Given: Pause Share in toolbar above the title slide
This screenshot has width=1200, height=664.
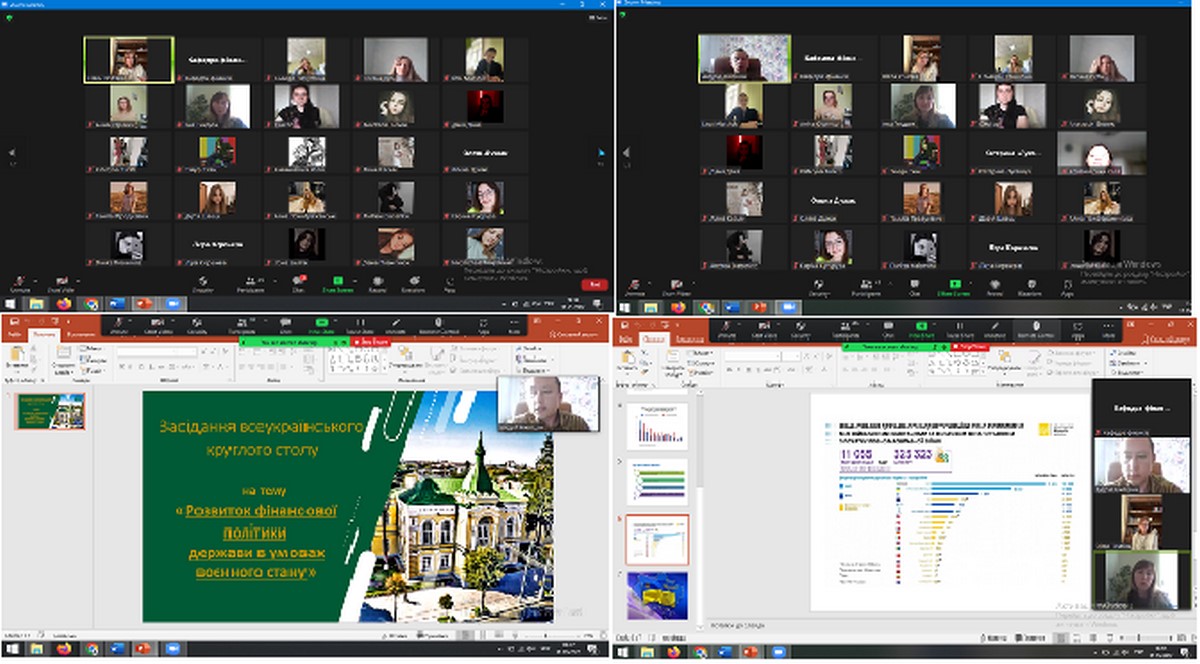Looking at the screenshot, I should pos(359,324).
